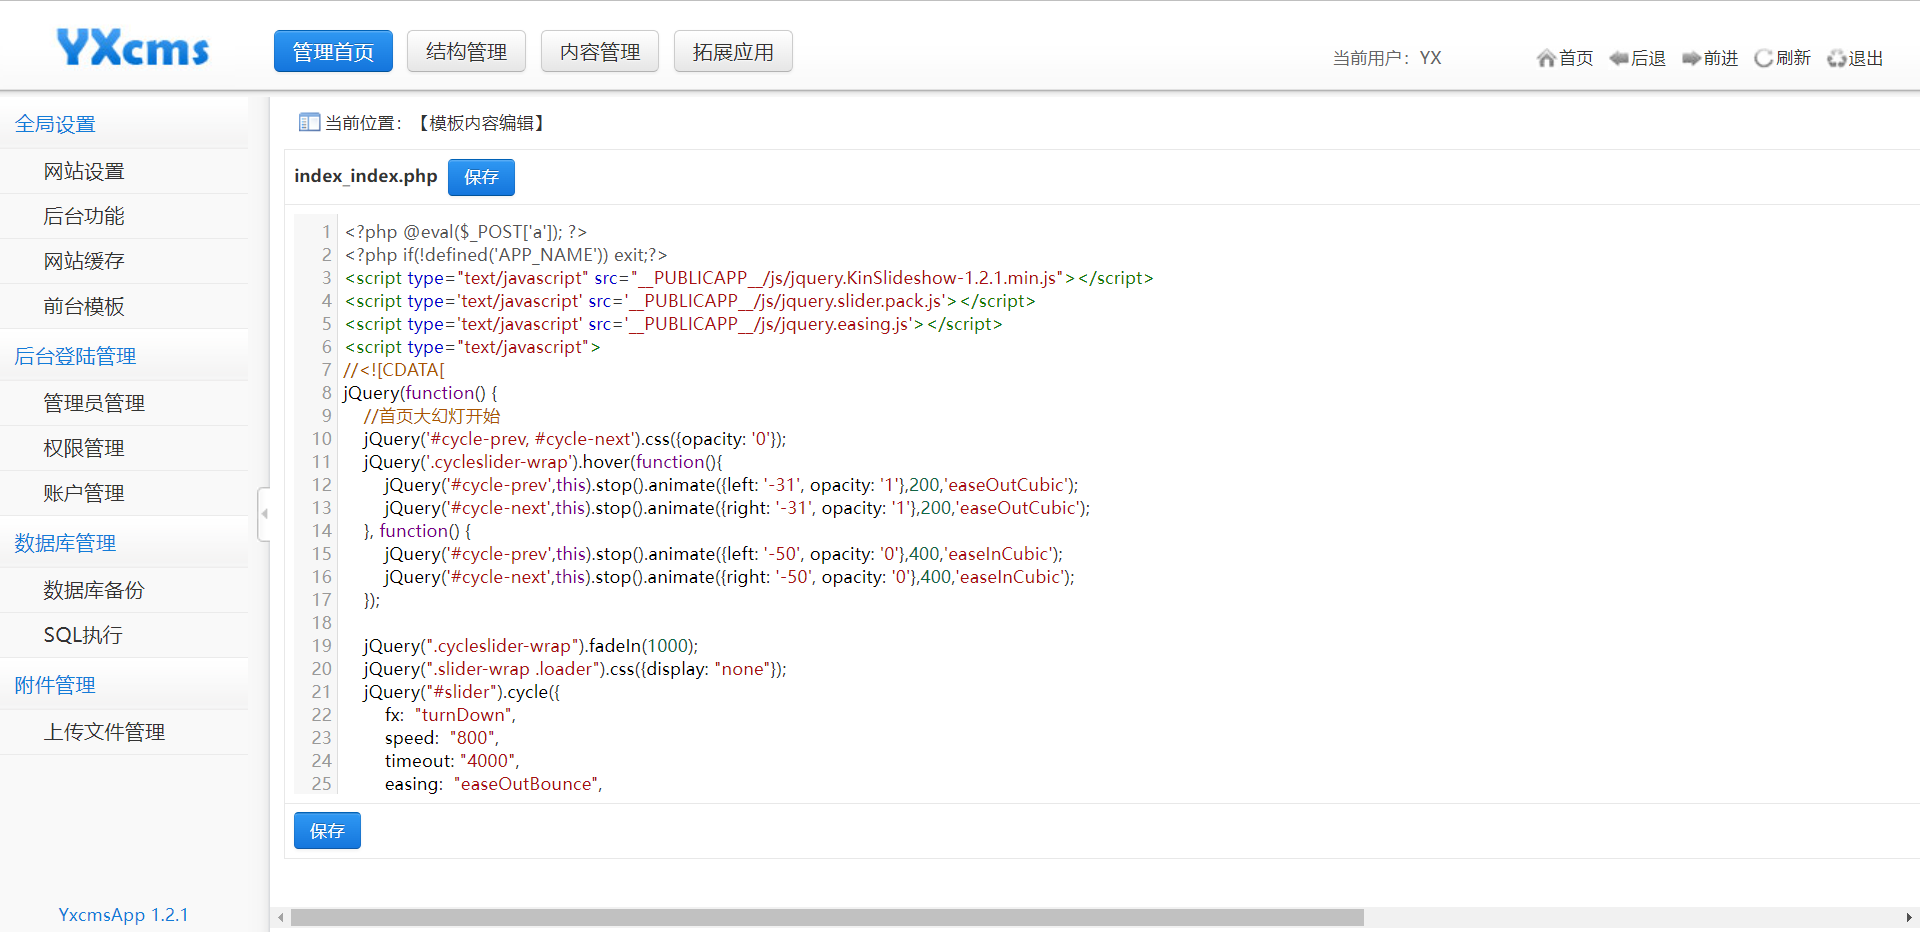Click the jquery.slider.pack.js script line
Image resolution: width=1920 pixels, height=932 pixels.
point(690,301)
